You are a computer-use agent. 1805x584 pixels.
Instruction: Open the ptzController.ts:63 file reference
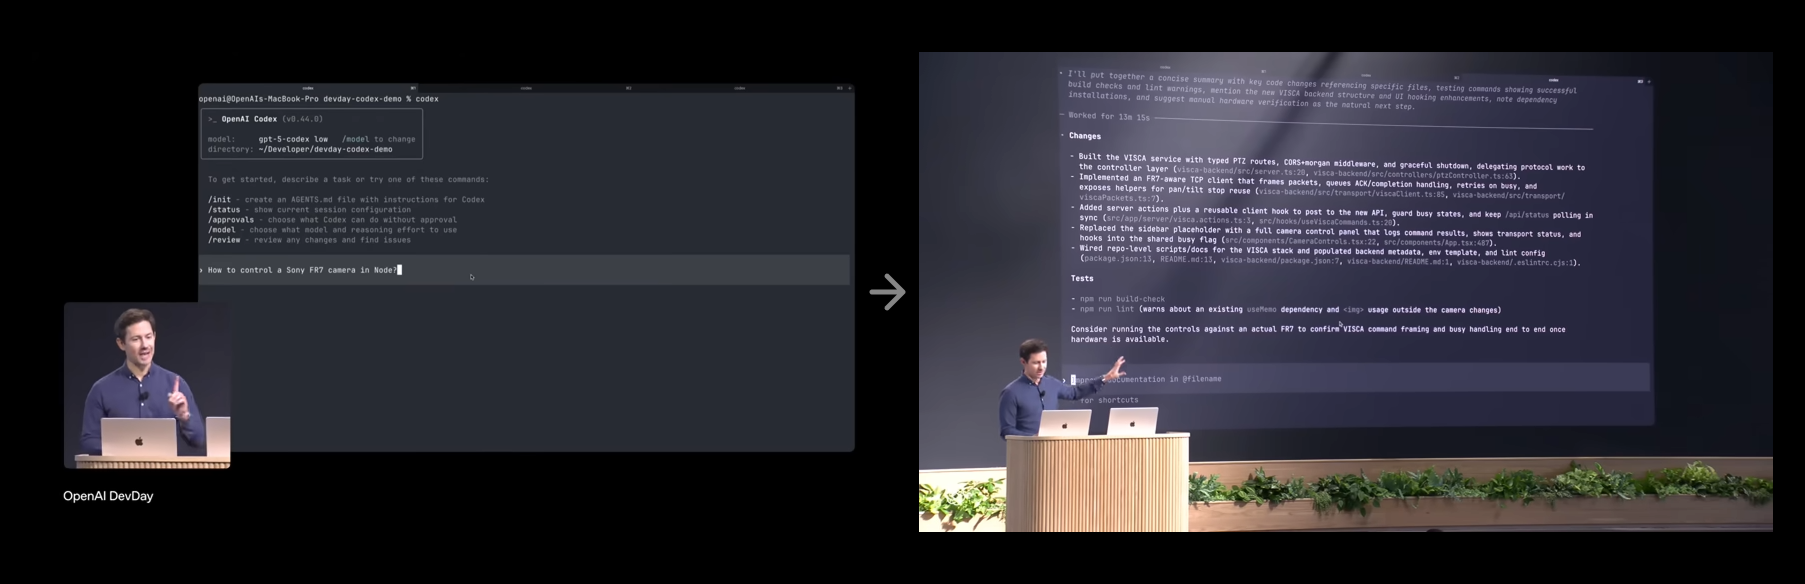tap(1413, 175)
